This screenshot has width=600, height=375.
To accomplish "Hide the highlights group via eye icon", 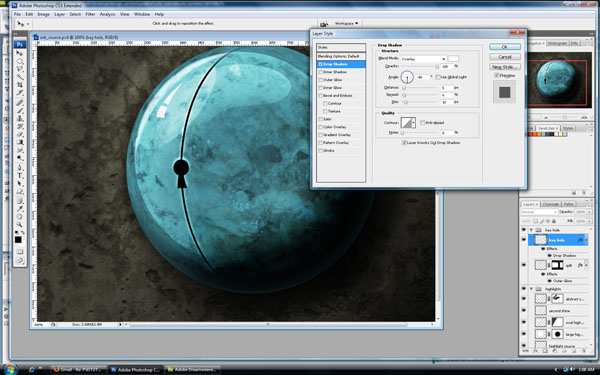I will tap(524, 289).
